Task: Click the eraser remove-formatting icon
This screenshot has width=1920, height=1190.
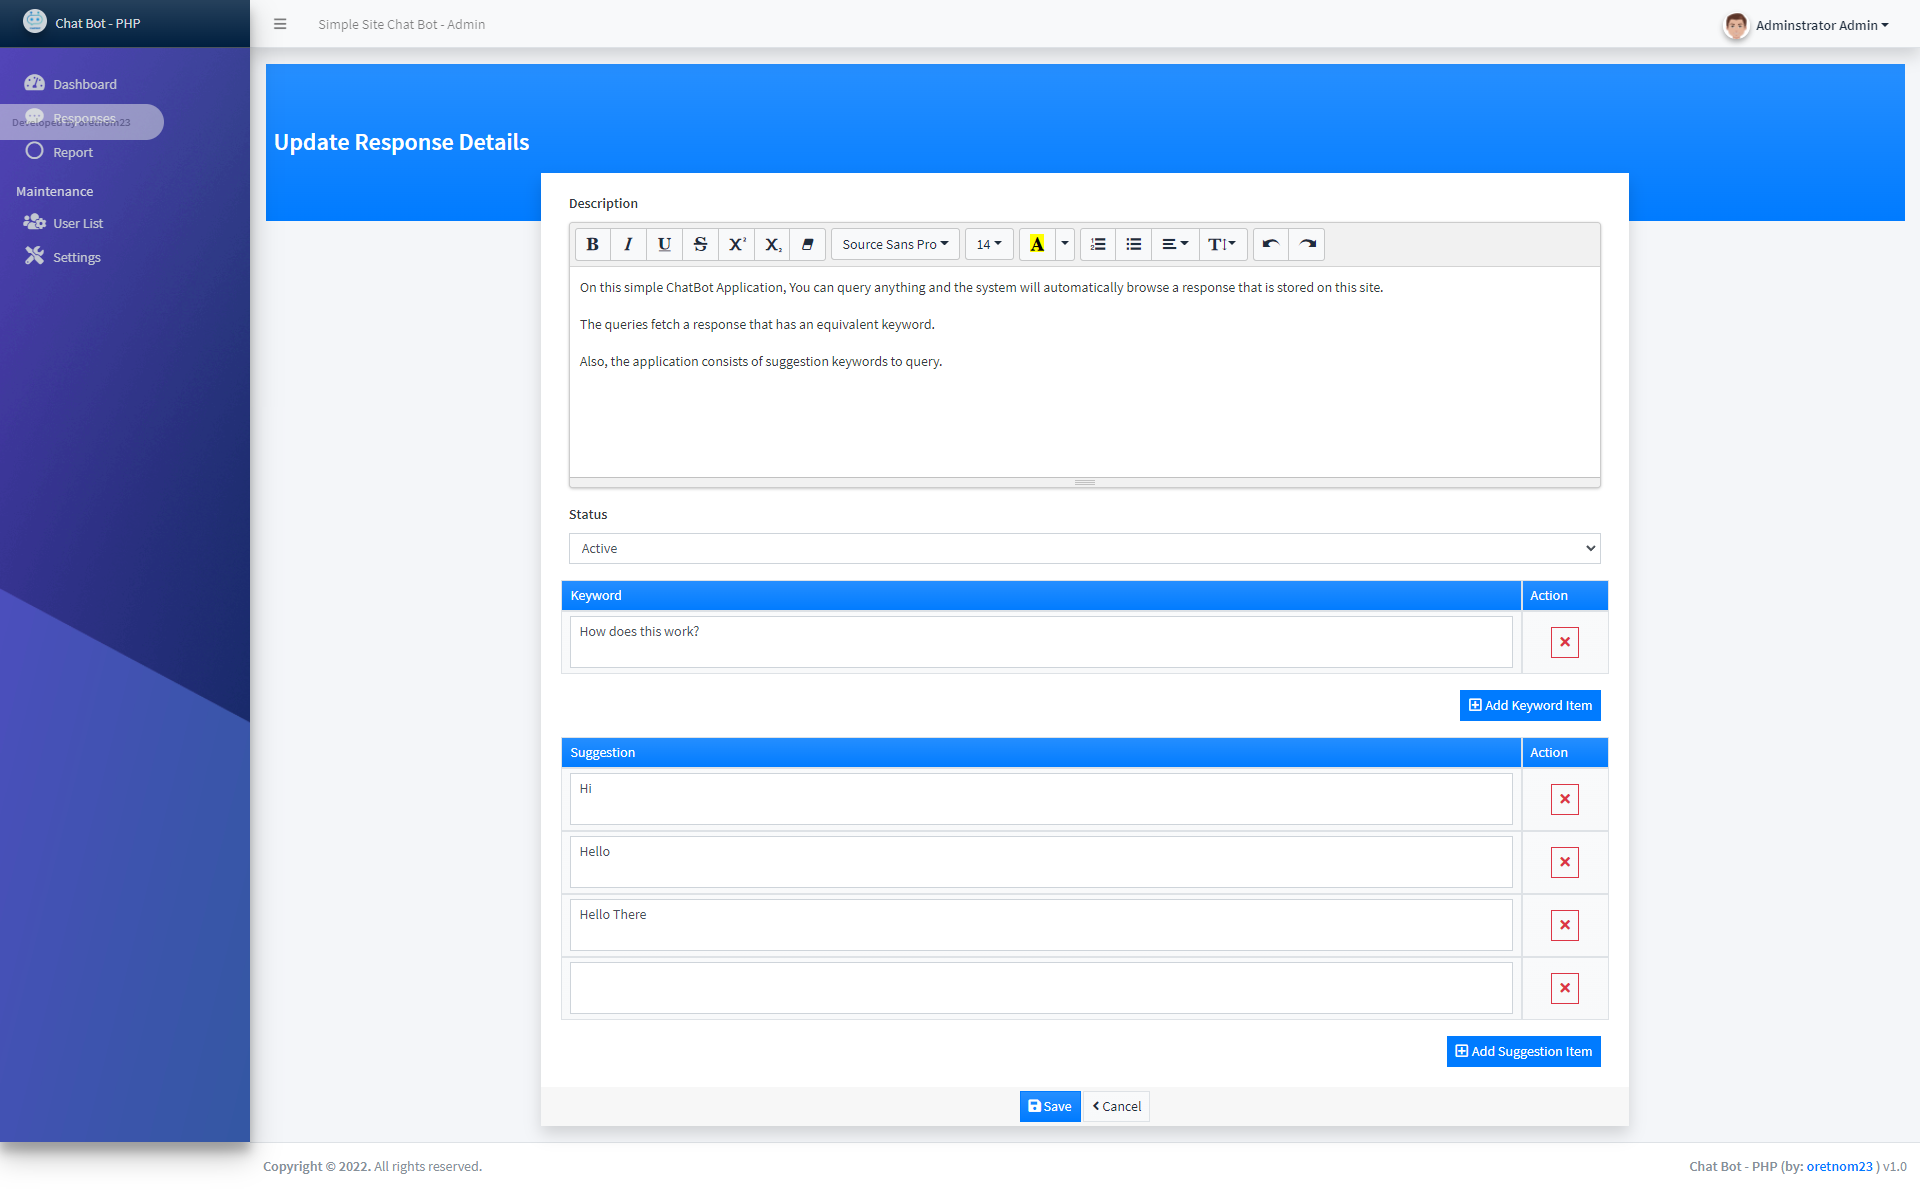Action: tap(808, 244)
